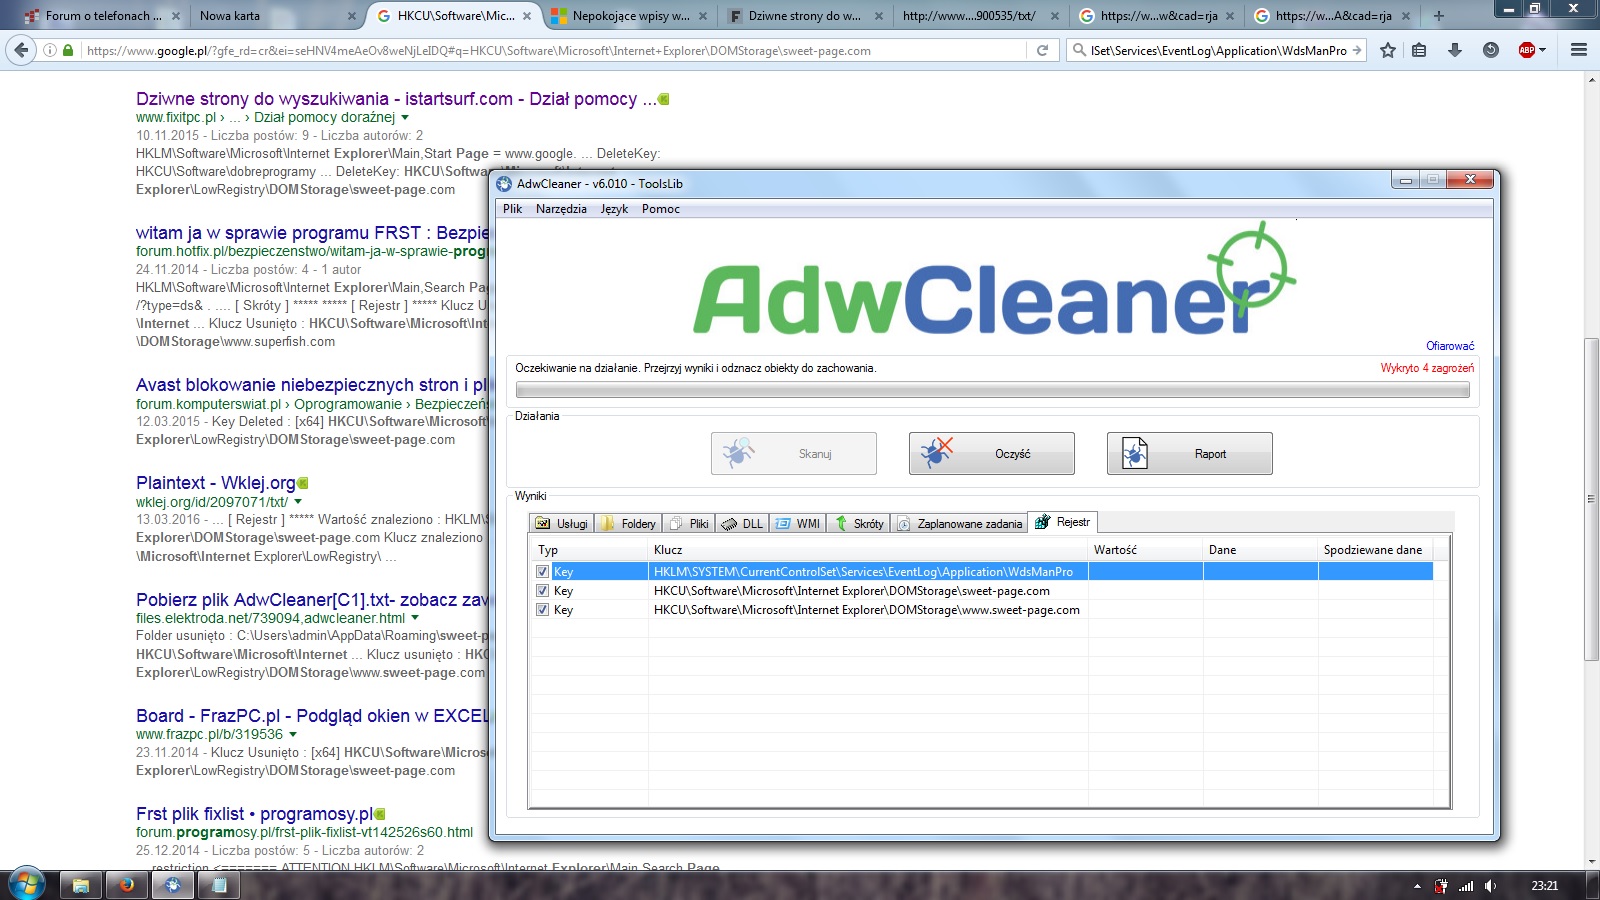Viewport: 1600px width, 900px height.
Task: Bookmark this page with the star icon
Action: tap(1388, 50)
